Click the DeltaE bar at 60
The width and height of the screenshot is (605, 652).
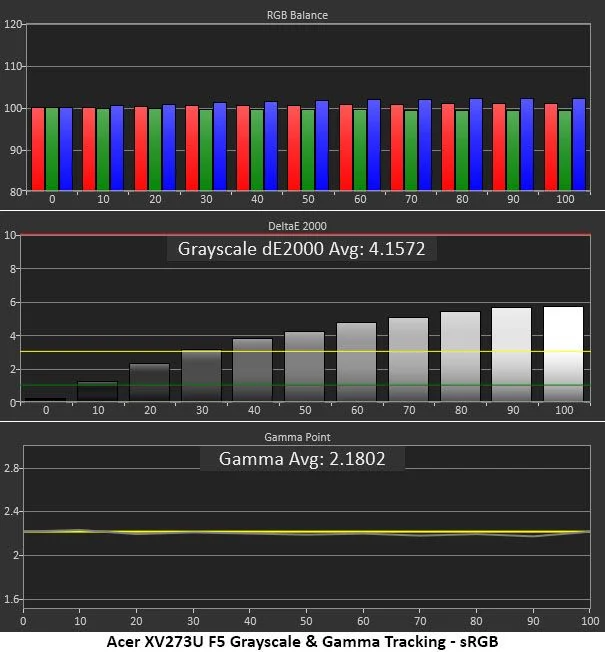pos(357,362)
